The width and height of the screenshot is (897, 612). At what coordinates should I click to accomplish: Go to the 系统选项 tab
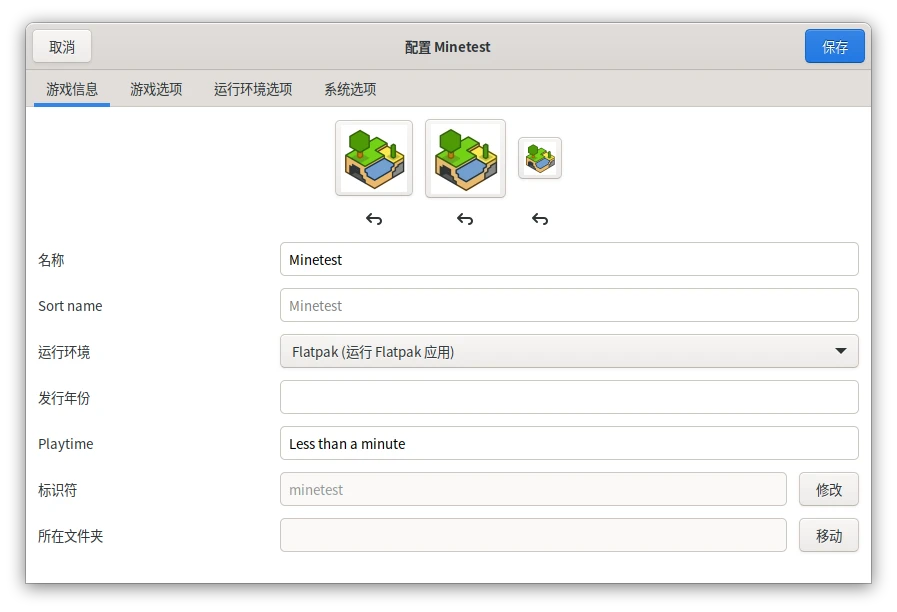(350, 89)
